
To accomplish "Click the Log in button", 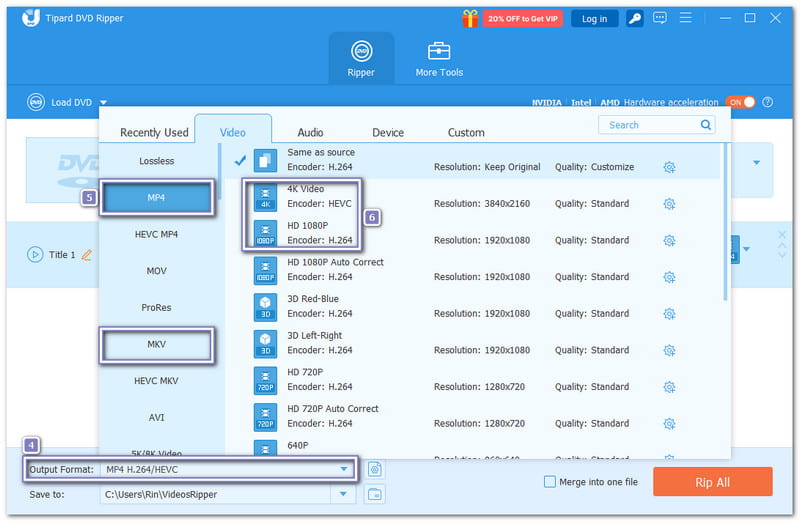I will [594, 18].
